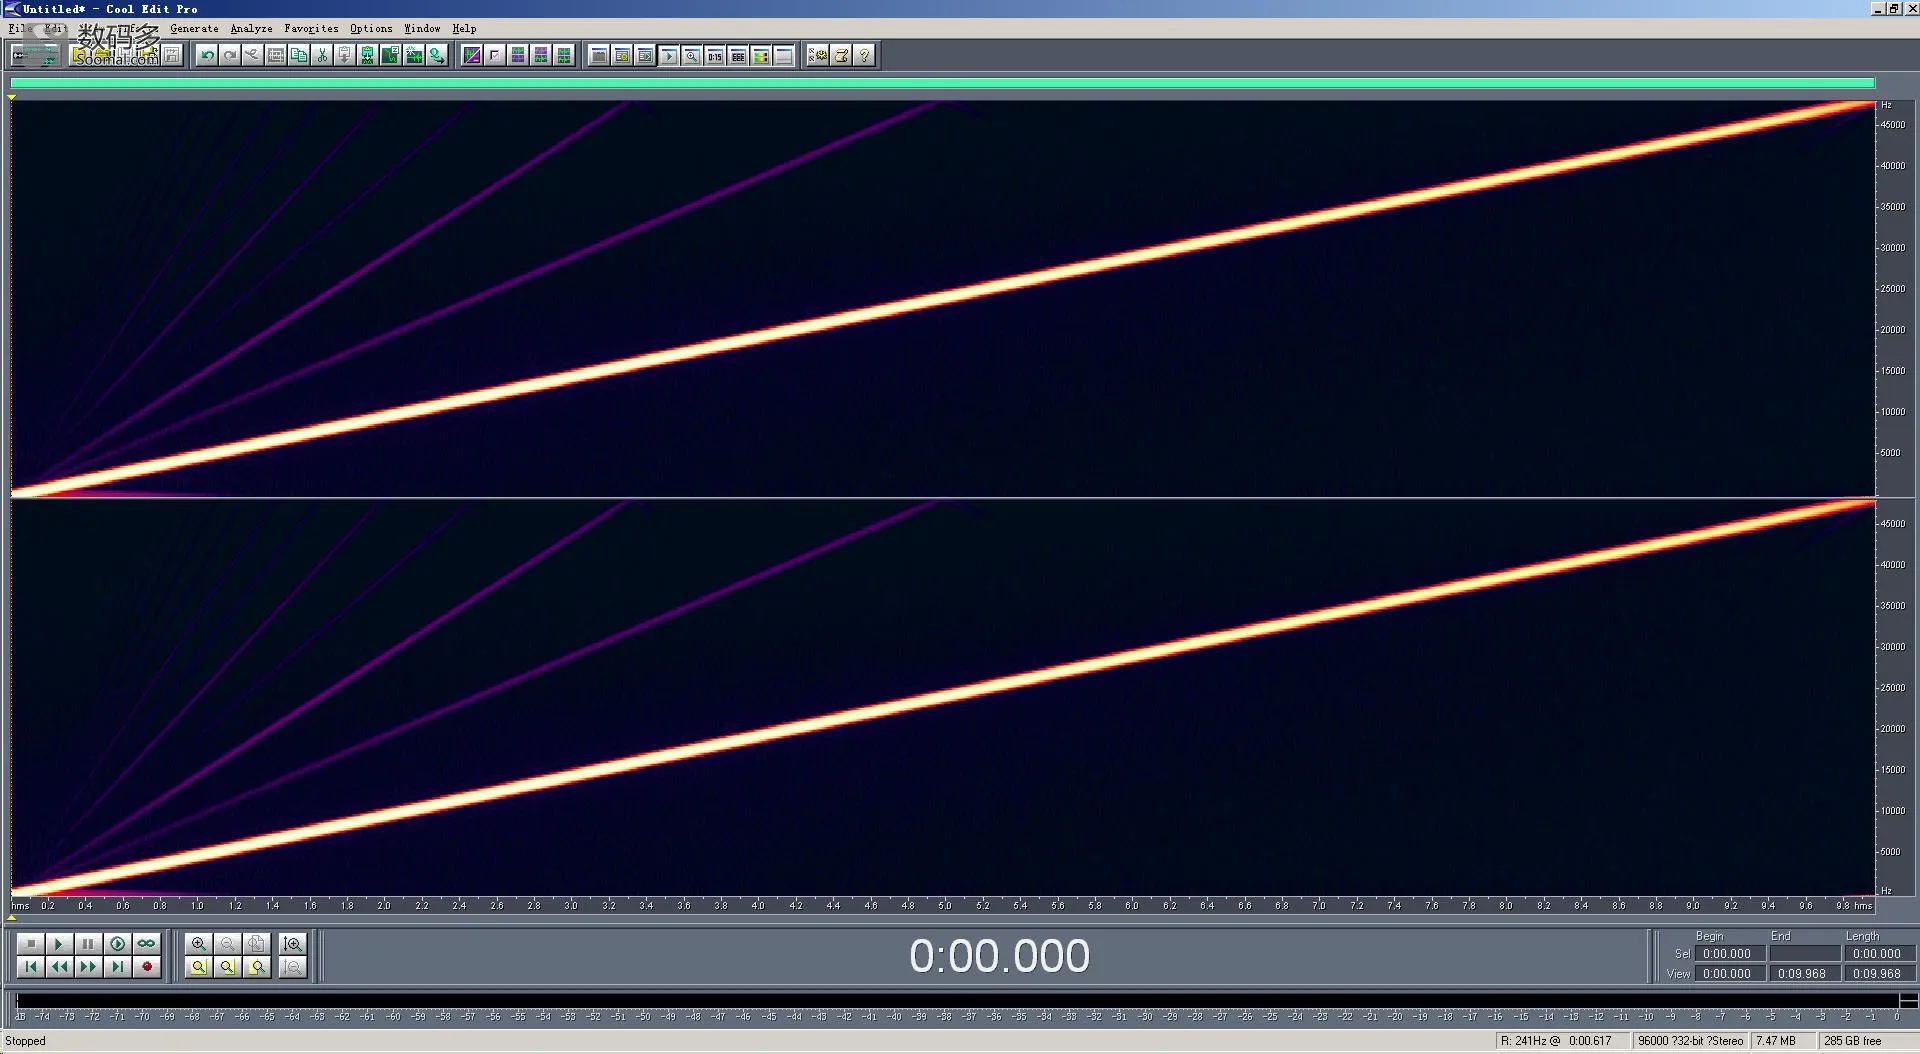Open the Analyze menu
1920x1054 pixels.
(x=251, y=28)
